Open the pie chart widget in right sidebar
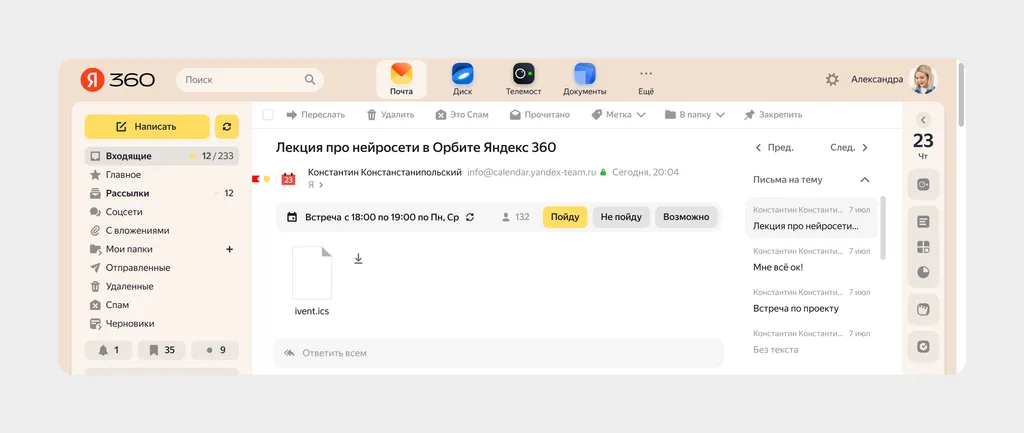Viewport: 1024px width, 433px height. (x=923, y=272)
